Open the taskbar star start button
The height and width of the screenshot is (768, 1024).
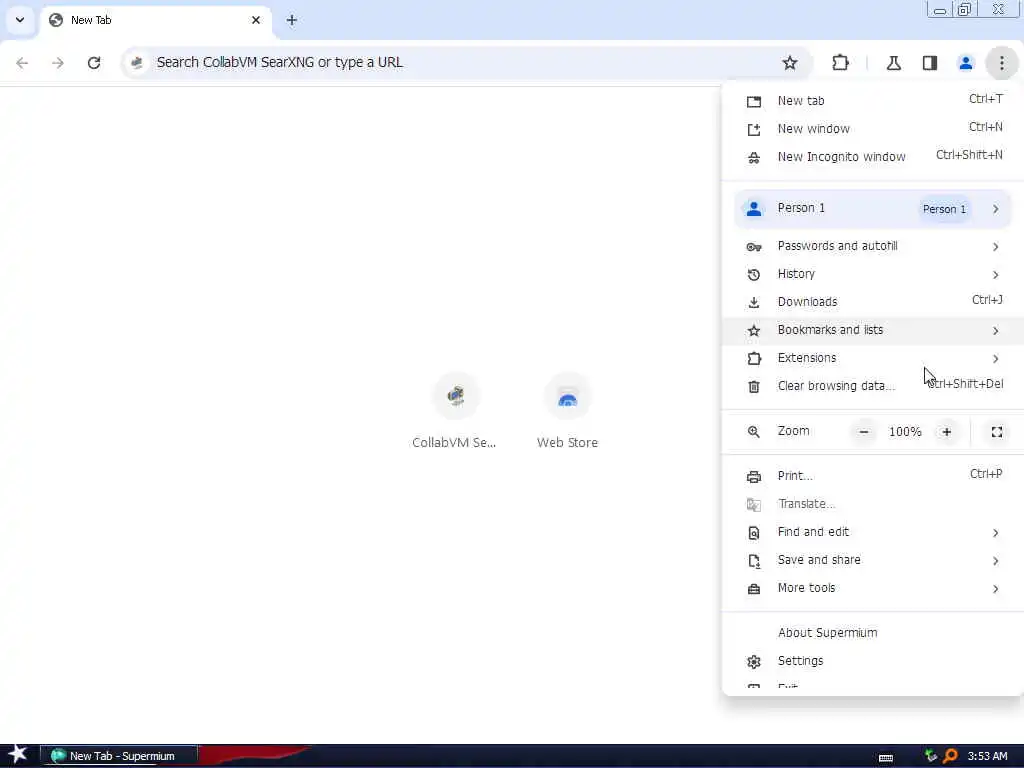[x=18, y=755]
